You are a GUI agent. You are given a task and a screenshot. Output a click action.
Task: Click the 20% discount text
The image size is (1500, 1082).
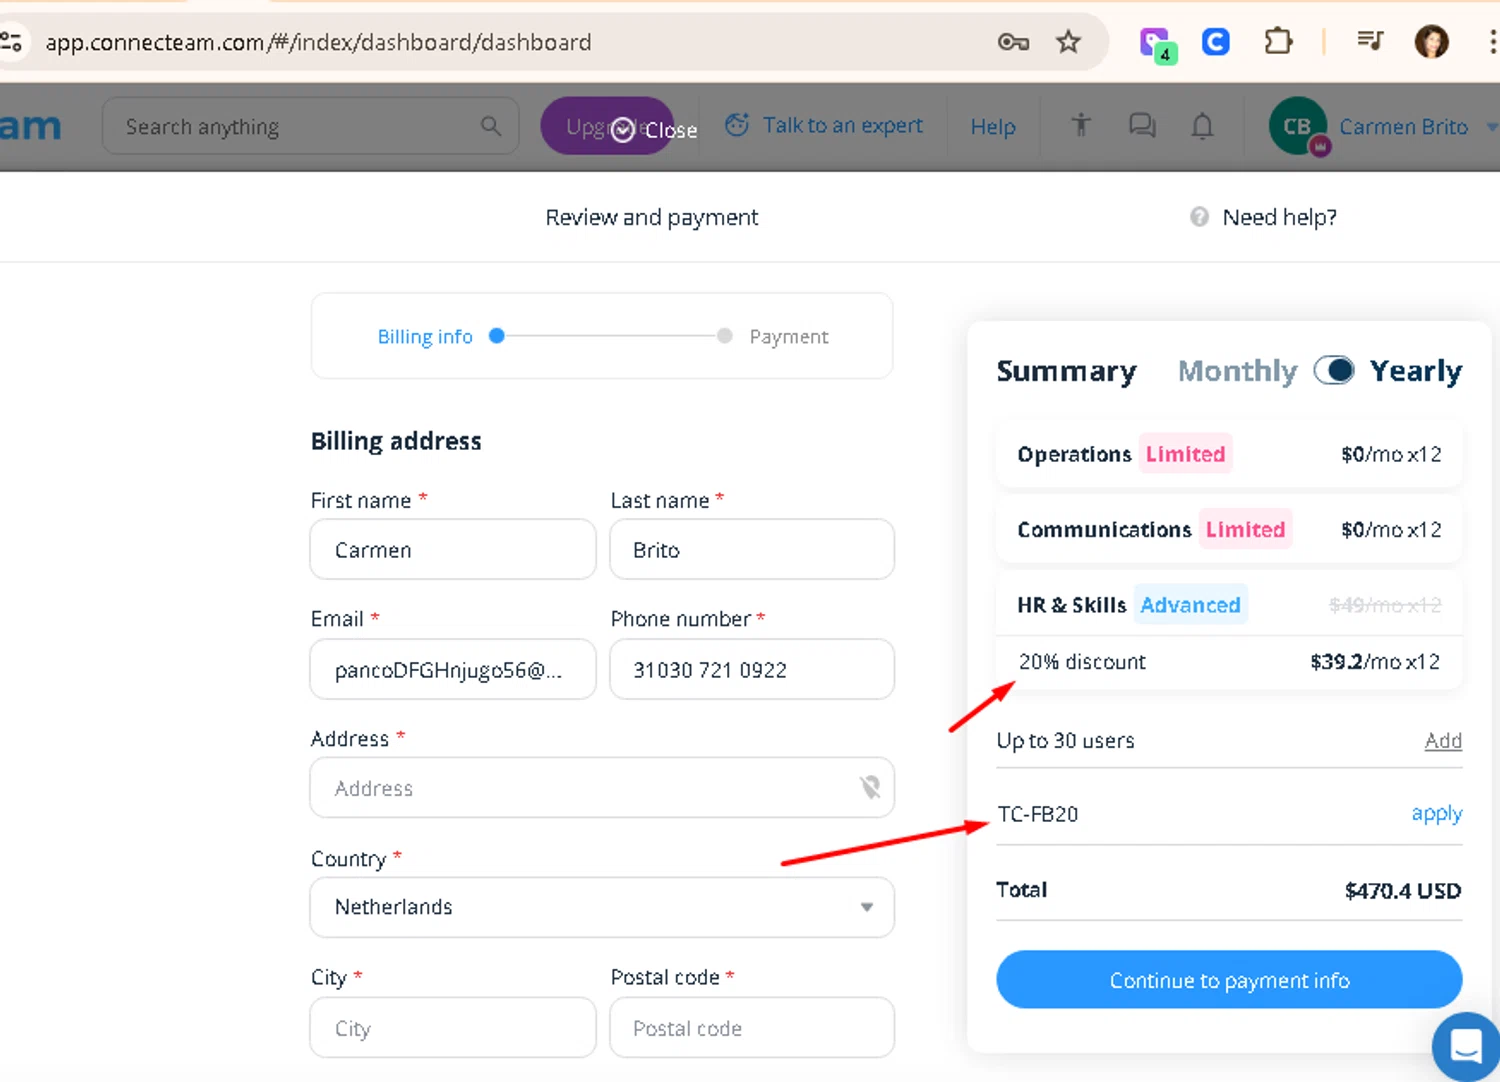tap(1082, 662)
